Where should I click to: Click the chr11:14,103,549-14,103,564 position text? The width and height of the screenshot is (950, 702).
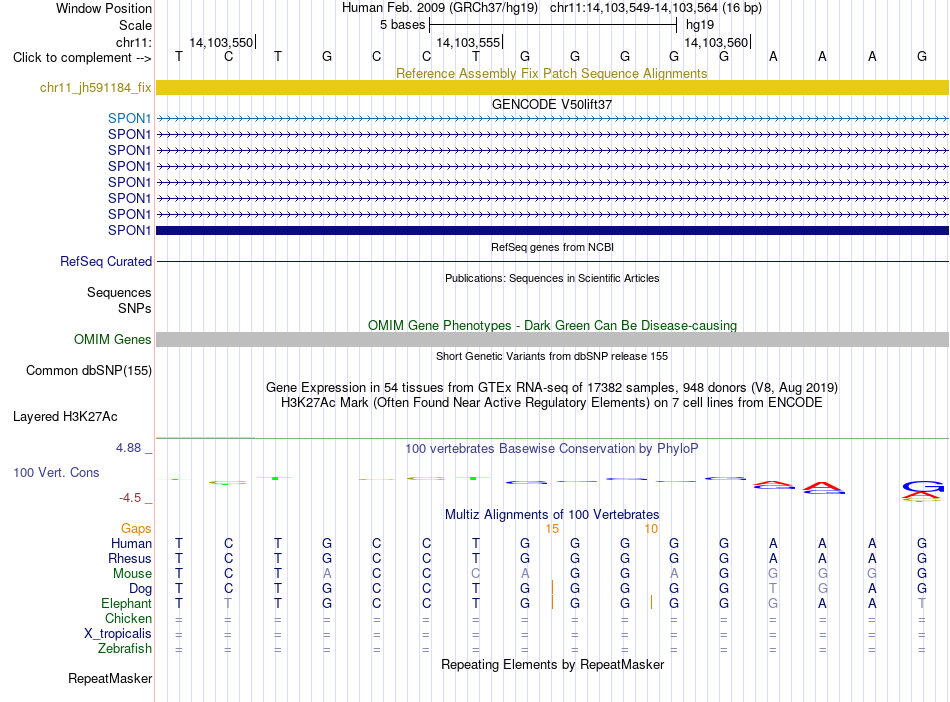pyautogui.click(x=634, y=8)
